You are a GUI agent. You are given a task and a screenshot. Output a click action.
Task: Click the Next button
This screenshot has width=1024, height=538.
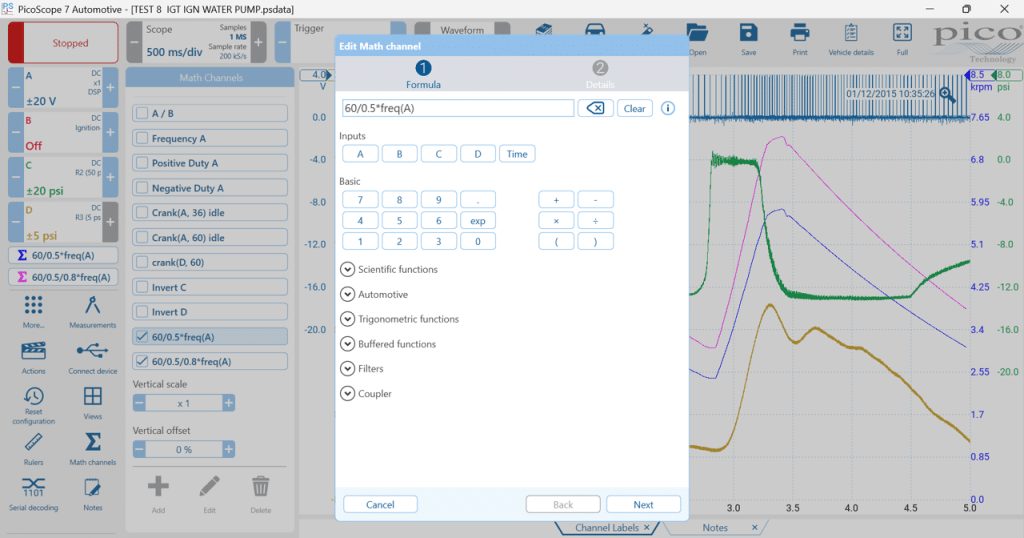643,504
